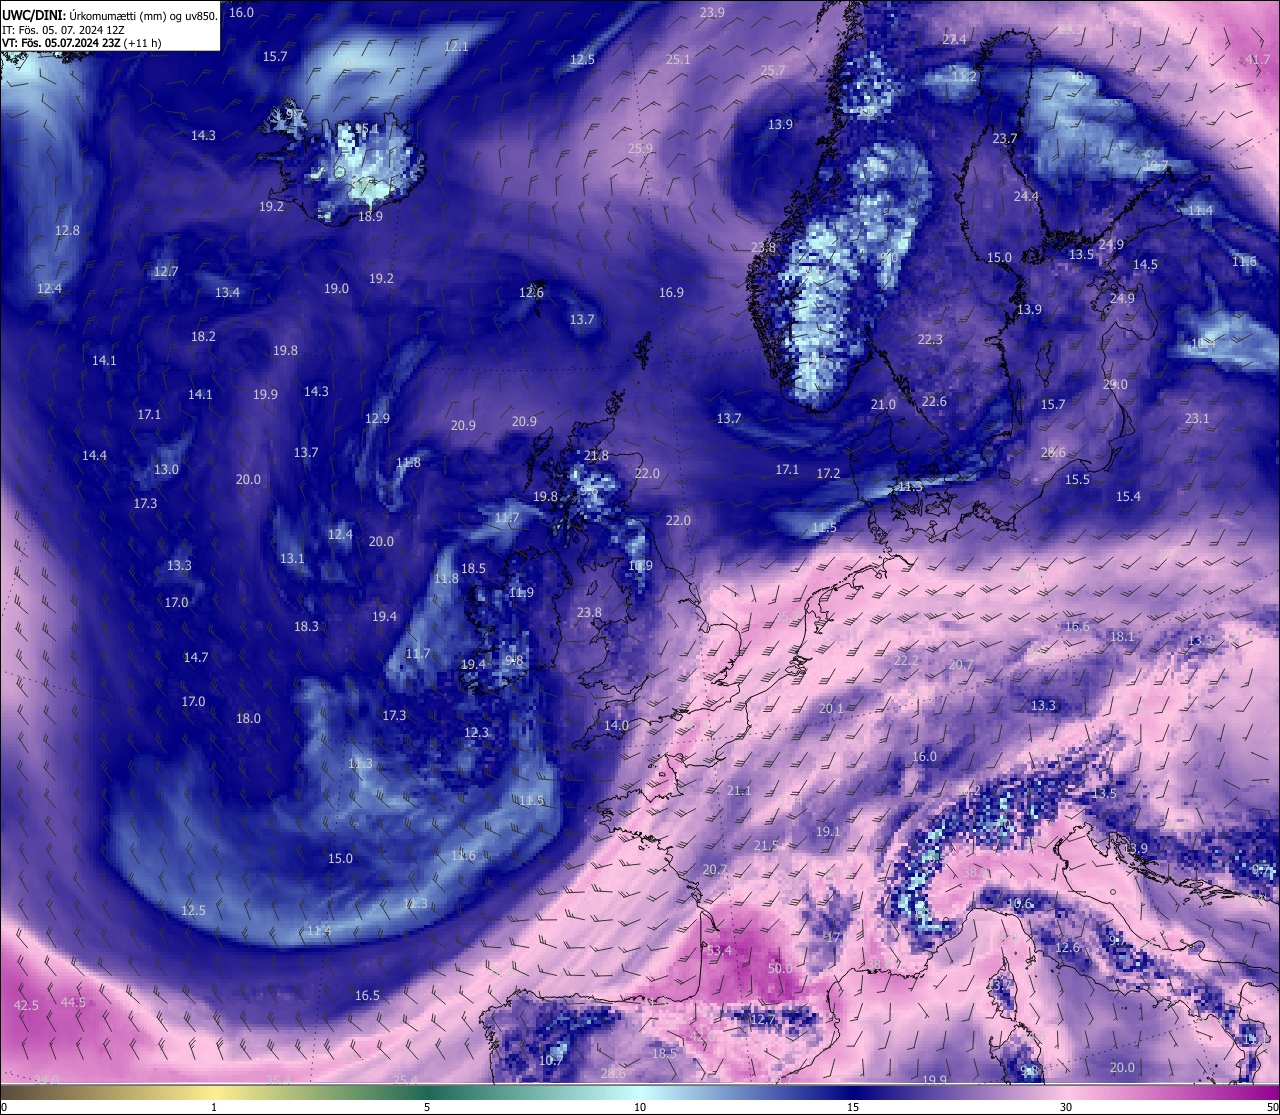The image size is (1280, 1115).
Task: Click the 1 tick on the color scale
Action: click(214, 1107)
